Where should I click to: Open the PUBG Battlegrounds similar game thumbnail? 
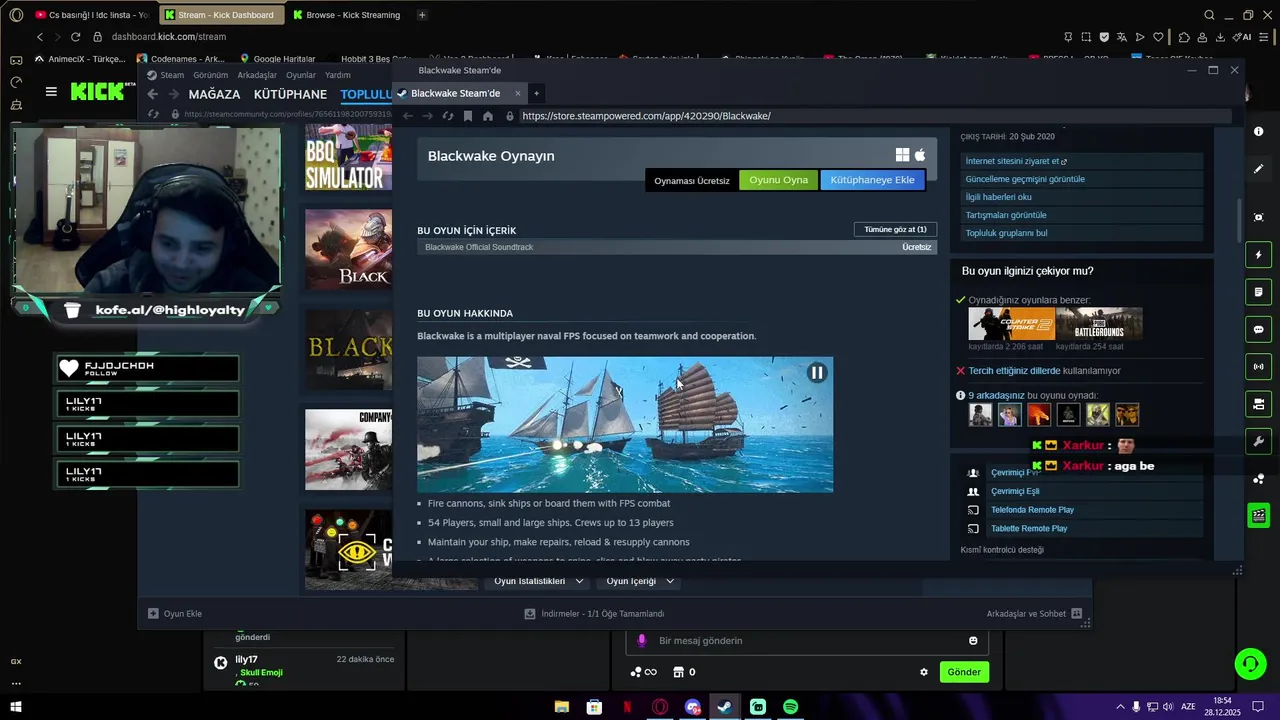point(1099,324)
